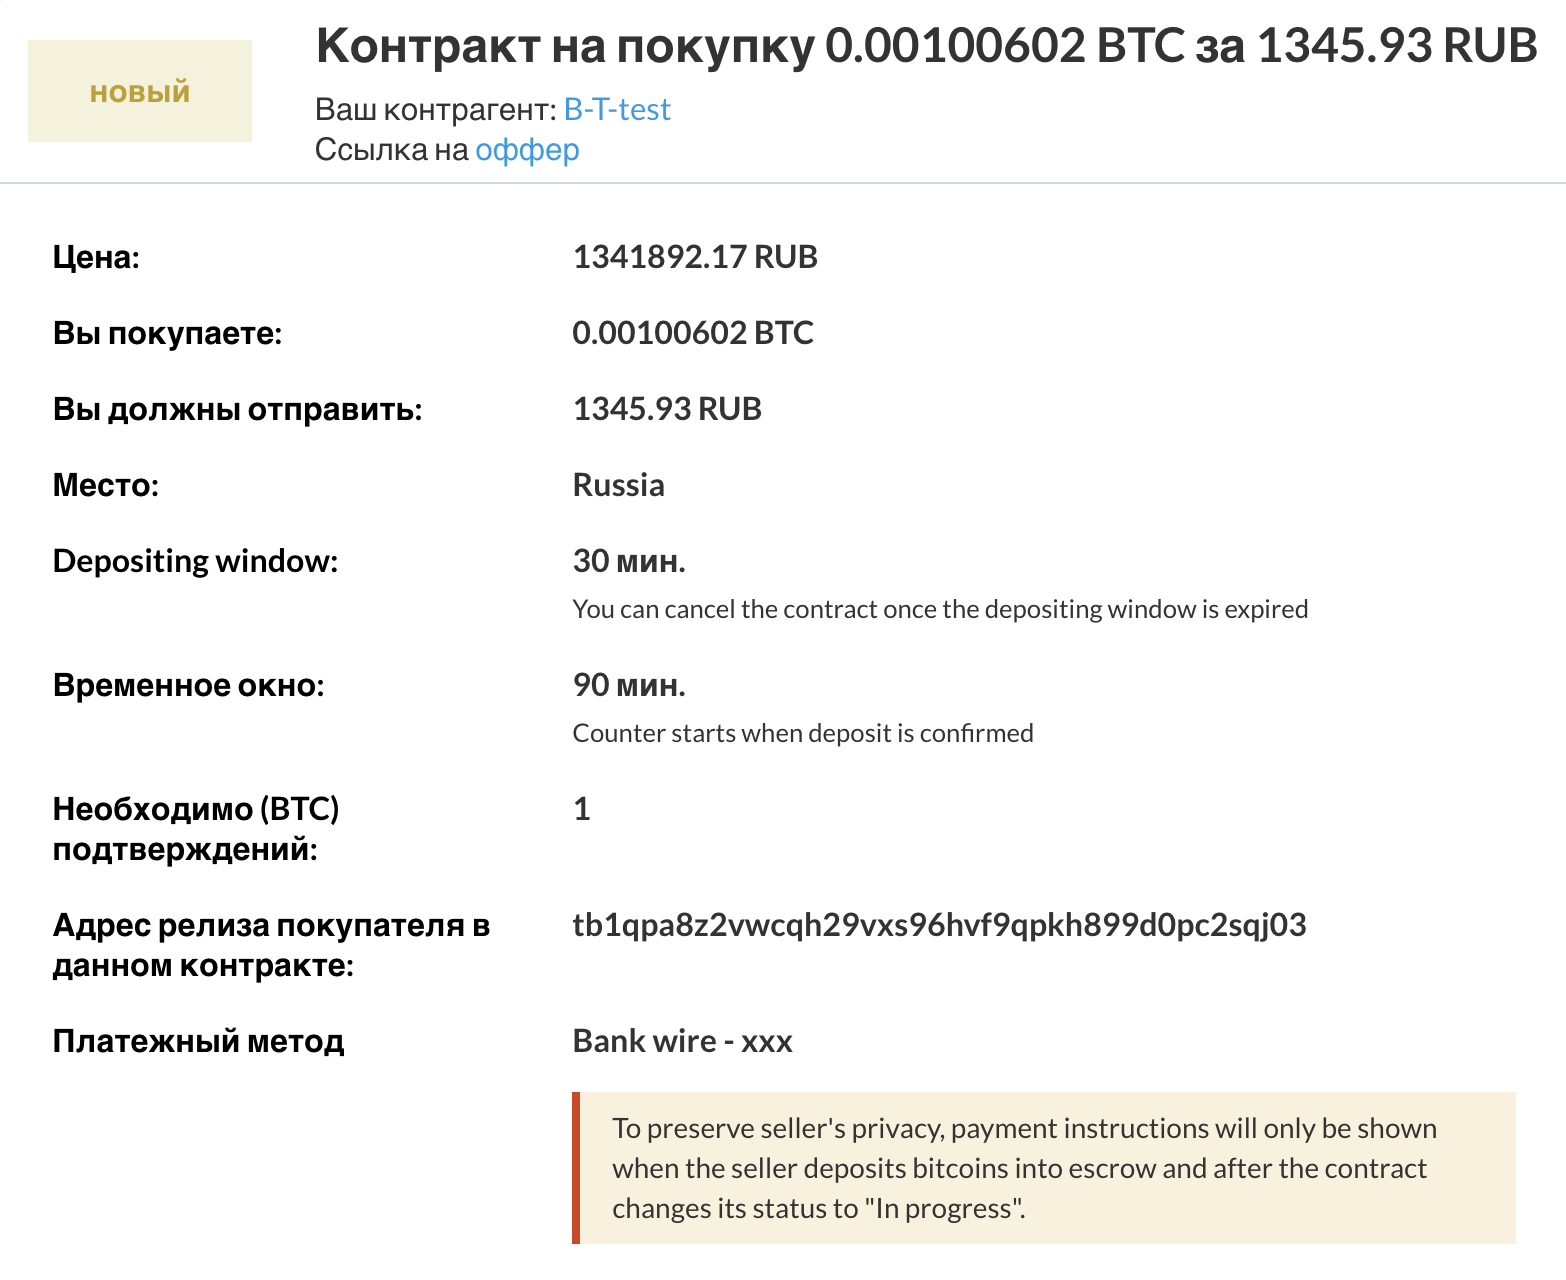The image size is (1566, 1280).
Task: Click the Depositing window label
Action: click(x=195, y=561)
